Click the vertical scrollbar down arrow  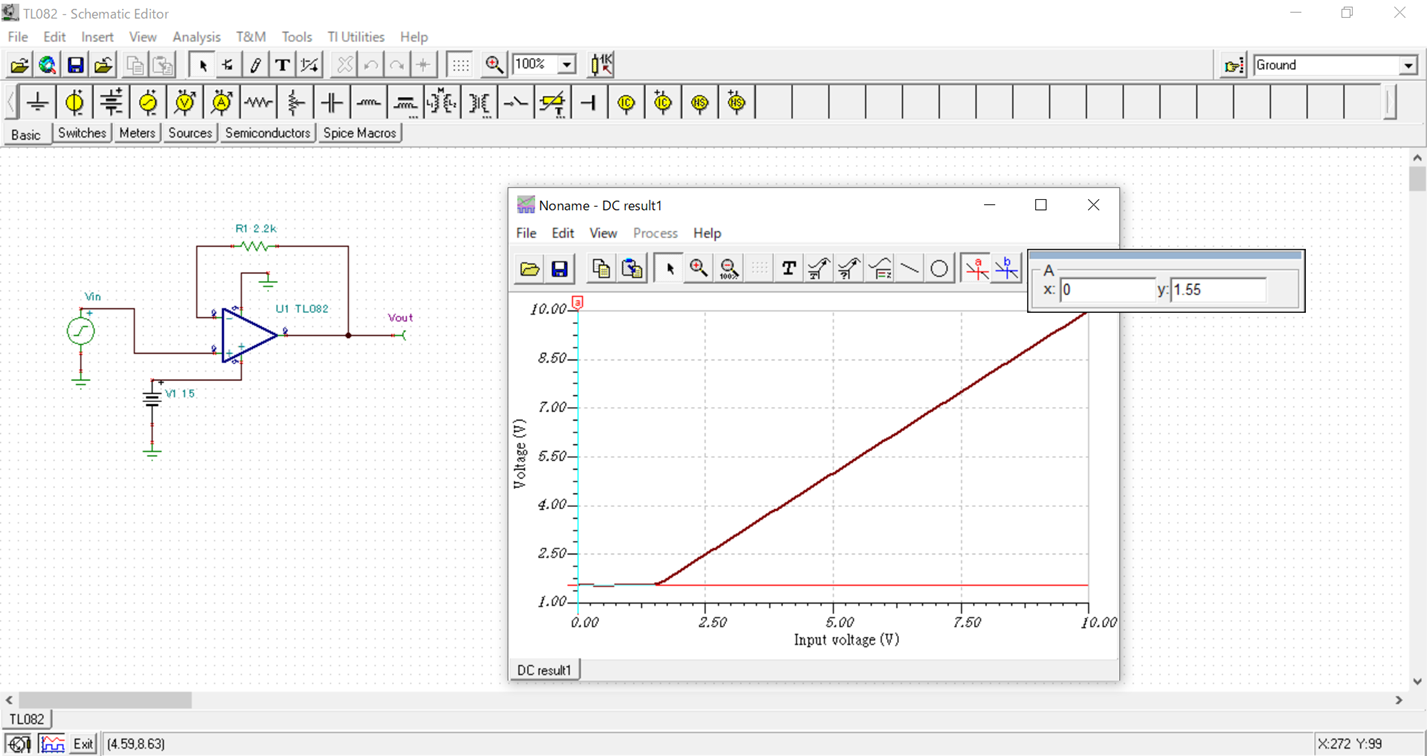[1417, 681]
